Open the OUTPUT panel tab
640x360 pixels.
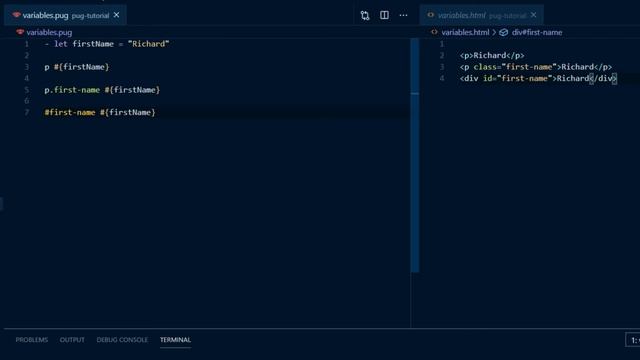72,340
